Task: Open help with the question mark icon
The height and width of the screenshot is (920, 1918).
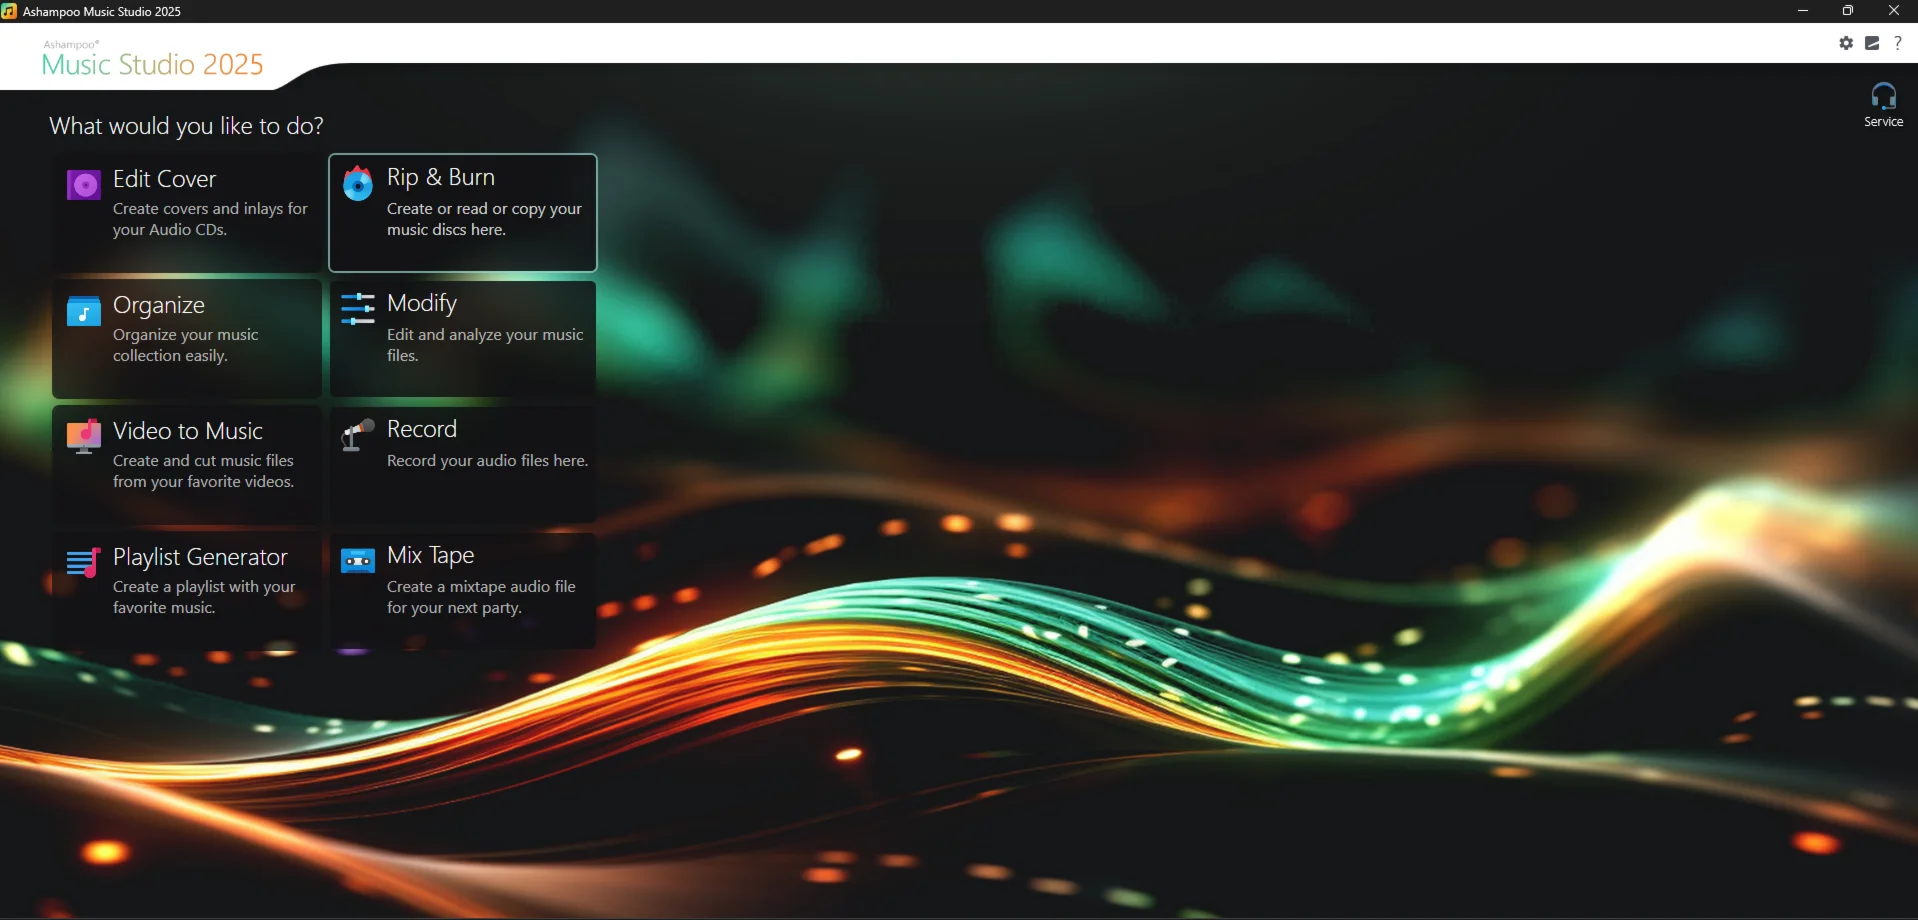Action: pyautogui.click(x=1898, y=43)
